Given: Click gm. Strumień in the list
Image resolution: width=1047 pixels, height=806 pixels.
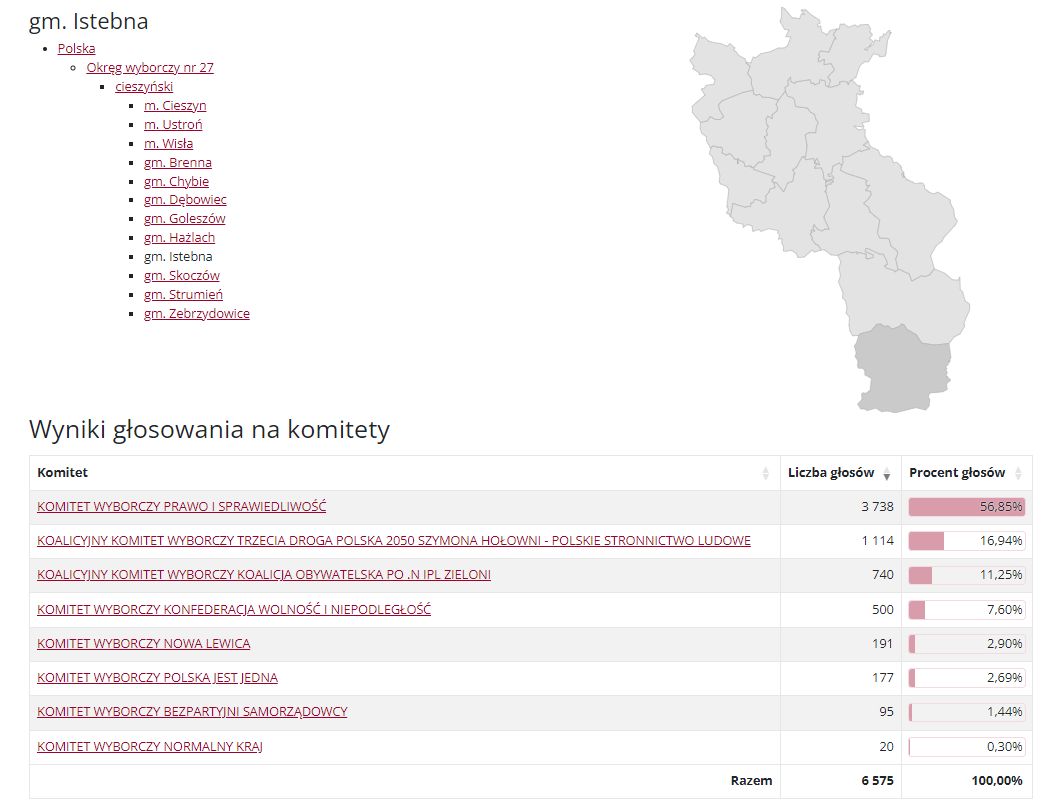Looking at the screenshot, I should pos(183,294).
